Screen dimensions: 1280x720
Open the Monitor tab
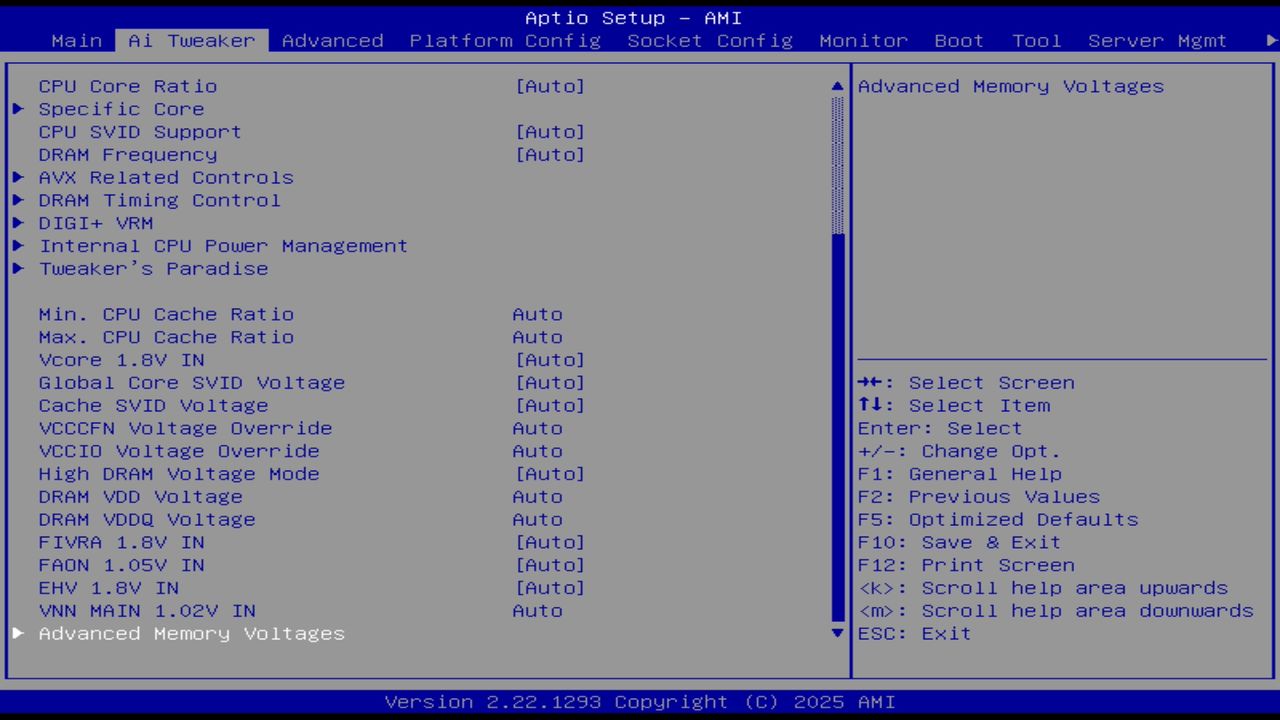click(862, 41)
